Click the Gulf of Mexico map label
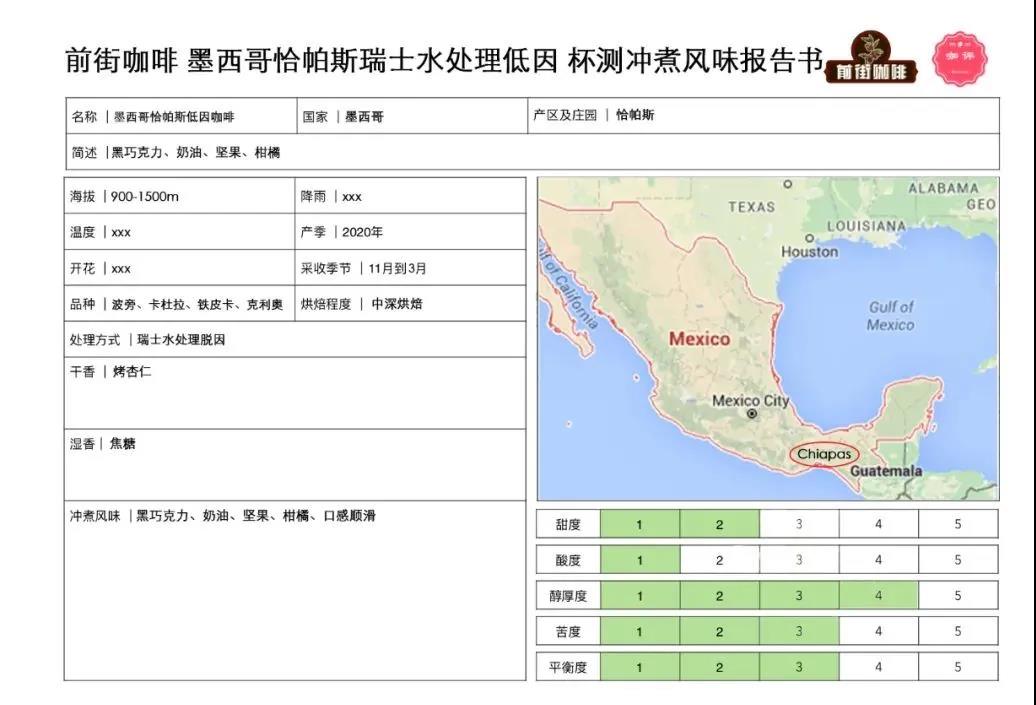Viewport: 1036px width, 705px height. pyautogui.click(x=890, y=316)
